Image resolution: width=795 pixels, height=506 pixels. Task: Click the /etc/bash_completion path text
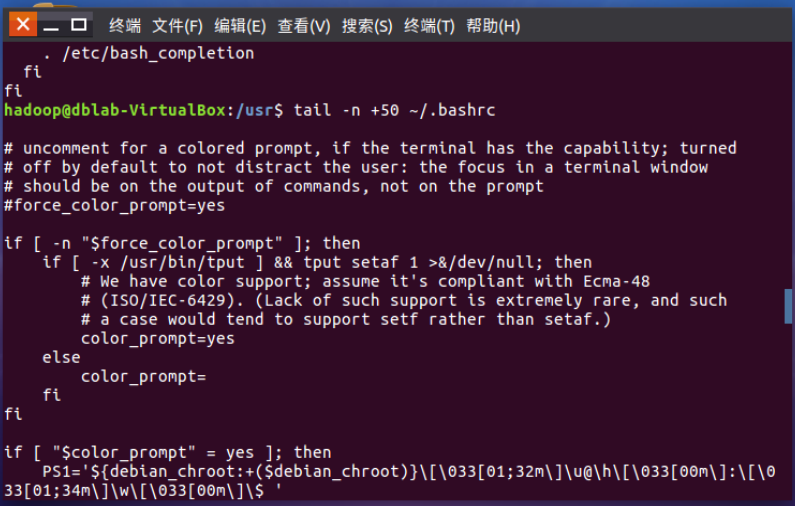[x=158, y=53]
